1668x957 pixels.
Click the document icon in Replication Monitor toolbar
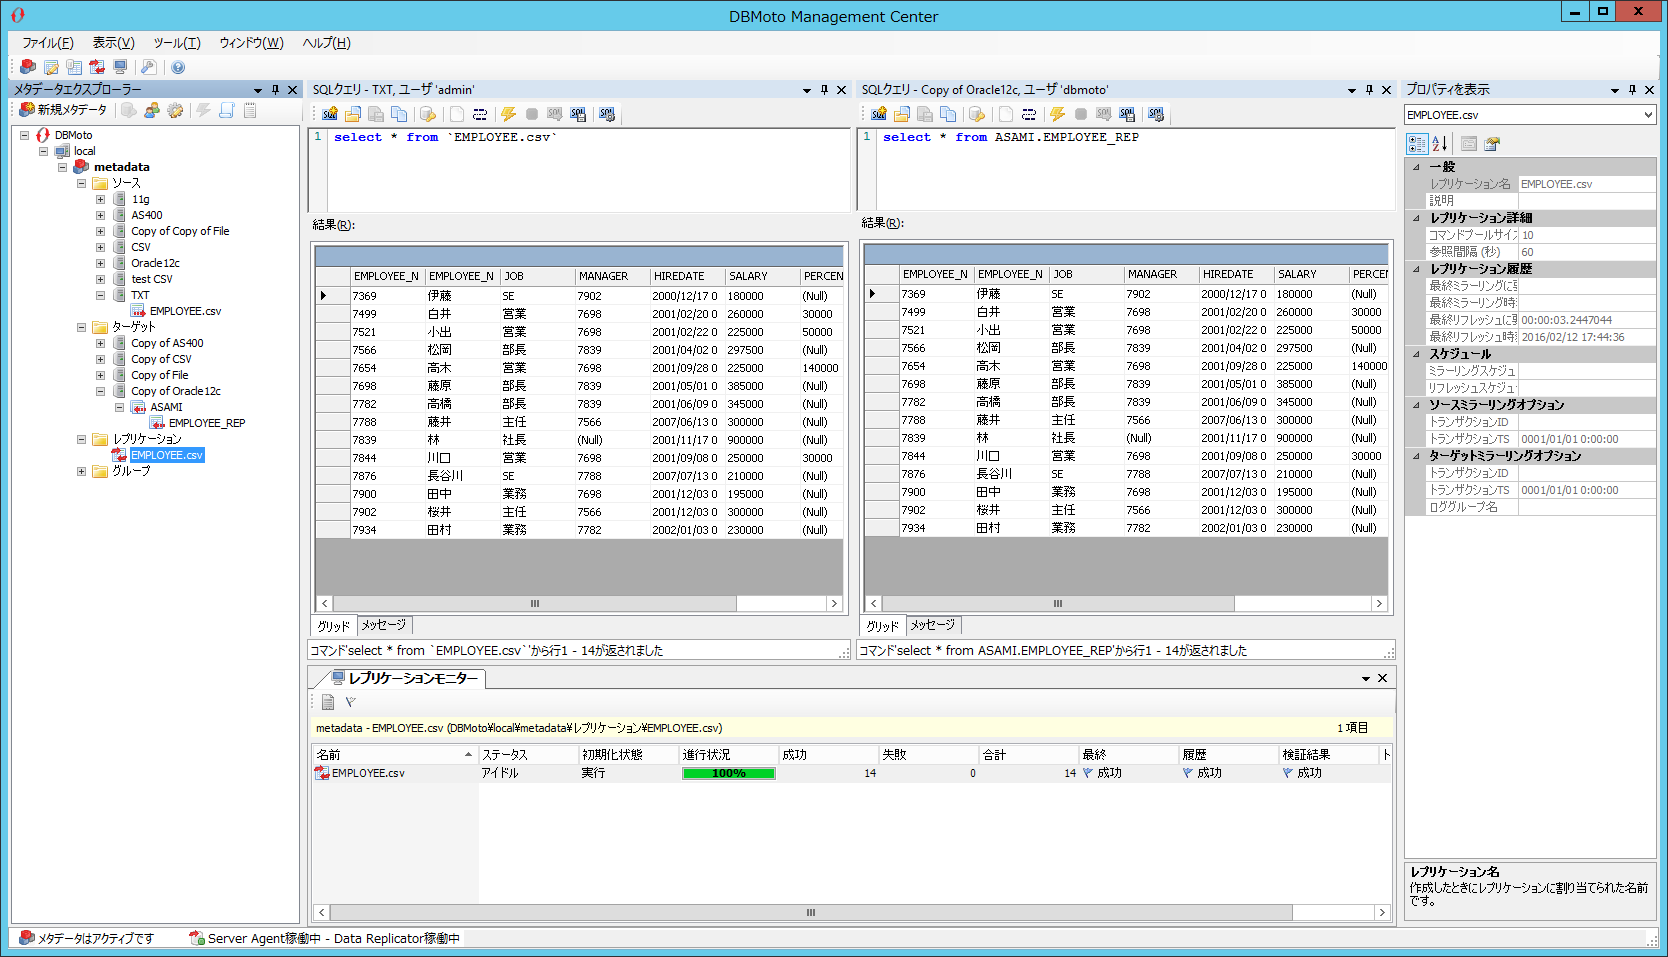328,702
